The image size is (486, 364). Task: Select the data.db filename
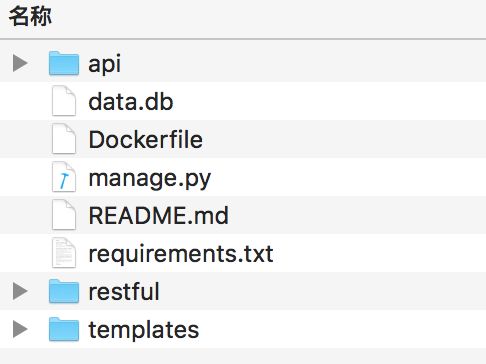(x=131, y=101)
